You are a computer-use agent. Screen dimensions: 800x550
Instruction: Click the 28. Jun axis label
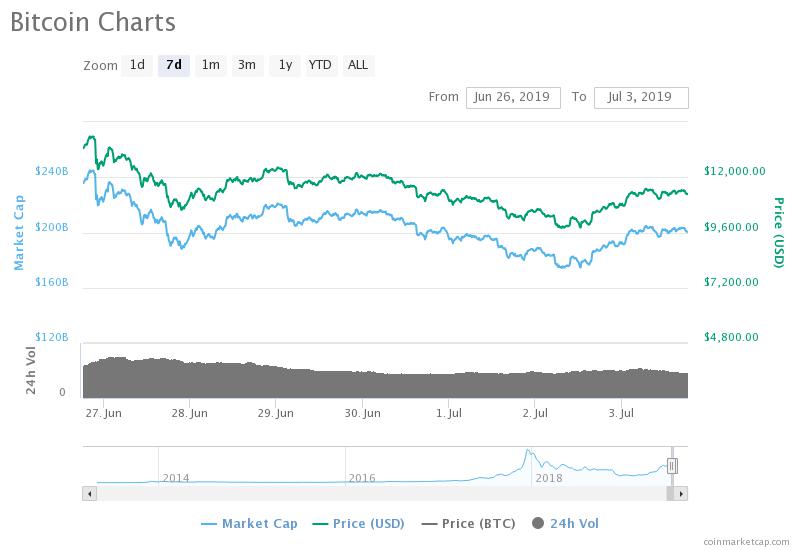[x=190, y=413]
